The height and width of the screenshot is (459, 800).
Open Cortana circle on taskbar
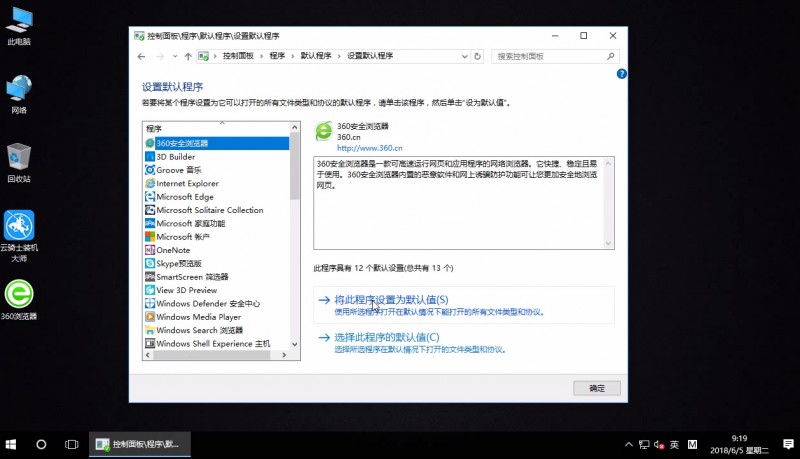click(41, 444)
